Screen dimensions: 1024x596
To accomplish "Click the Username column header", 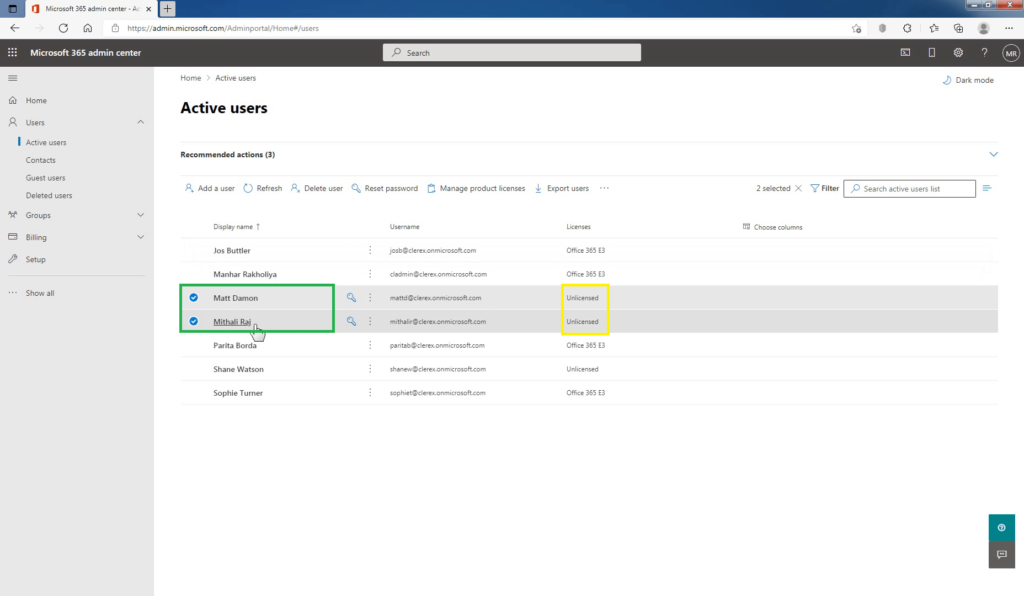I will coord(404,227).
